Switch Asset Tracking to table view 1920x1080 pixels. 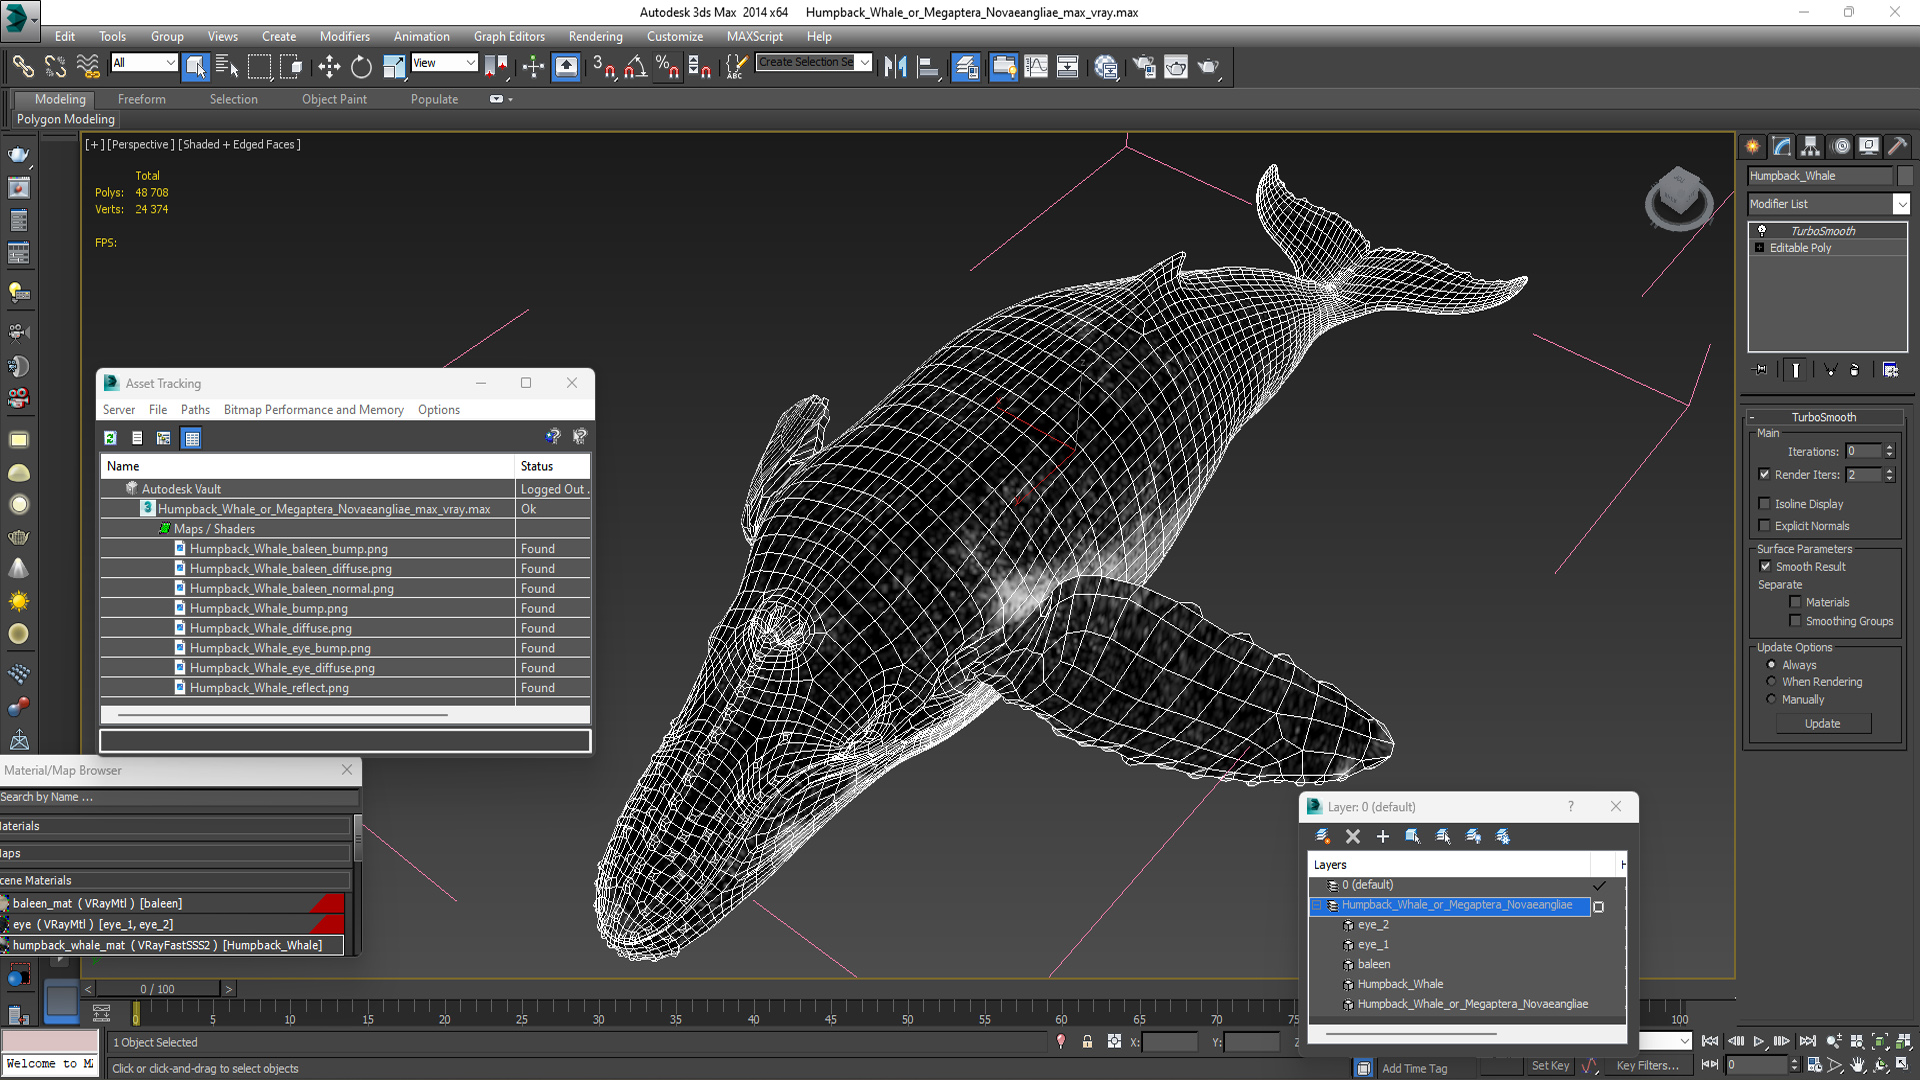192,438
